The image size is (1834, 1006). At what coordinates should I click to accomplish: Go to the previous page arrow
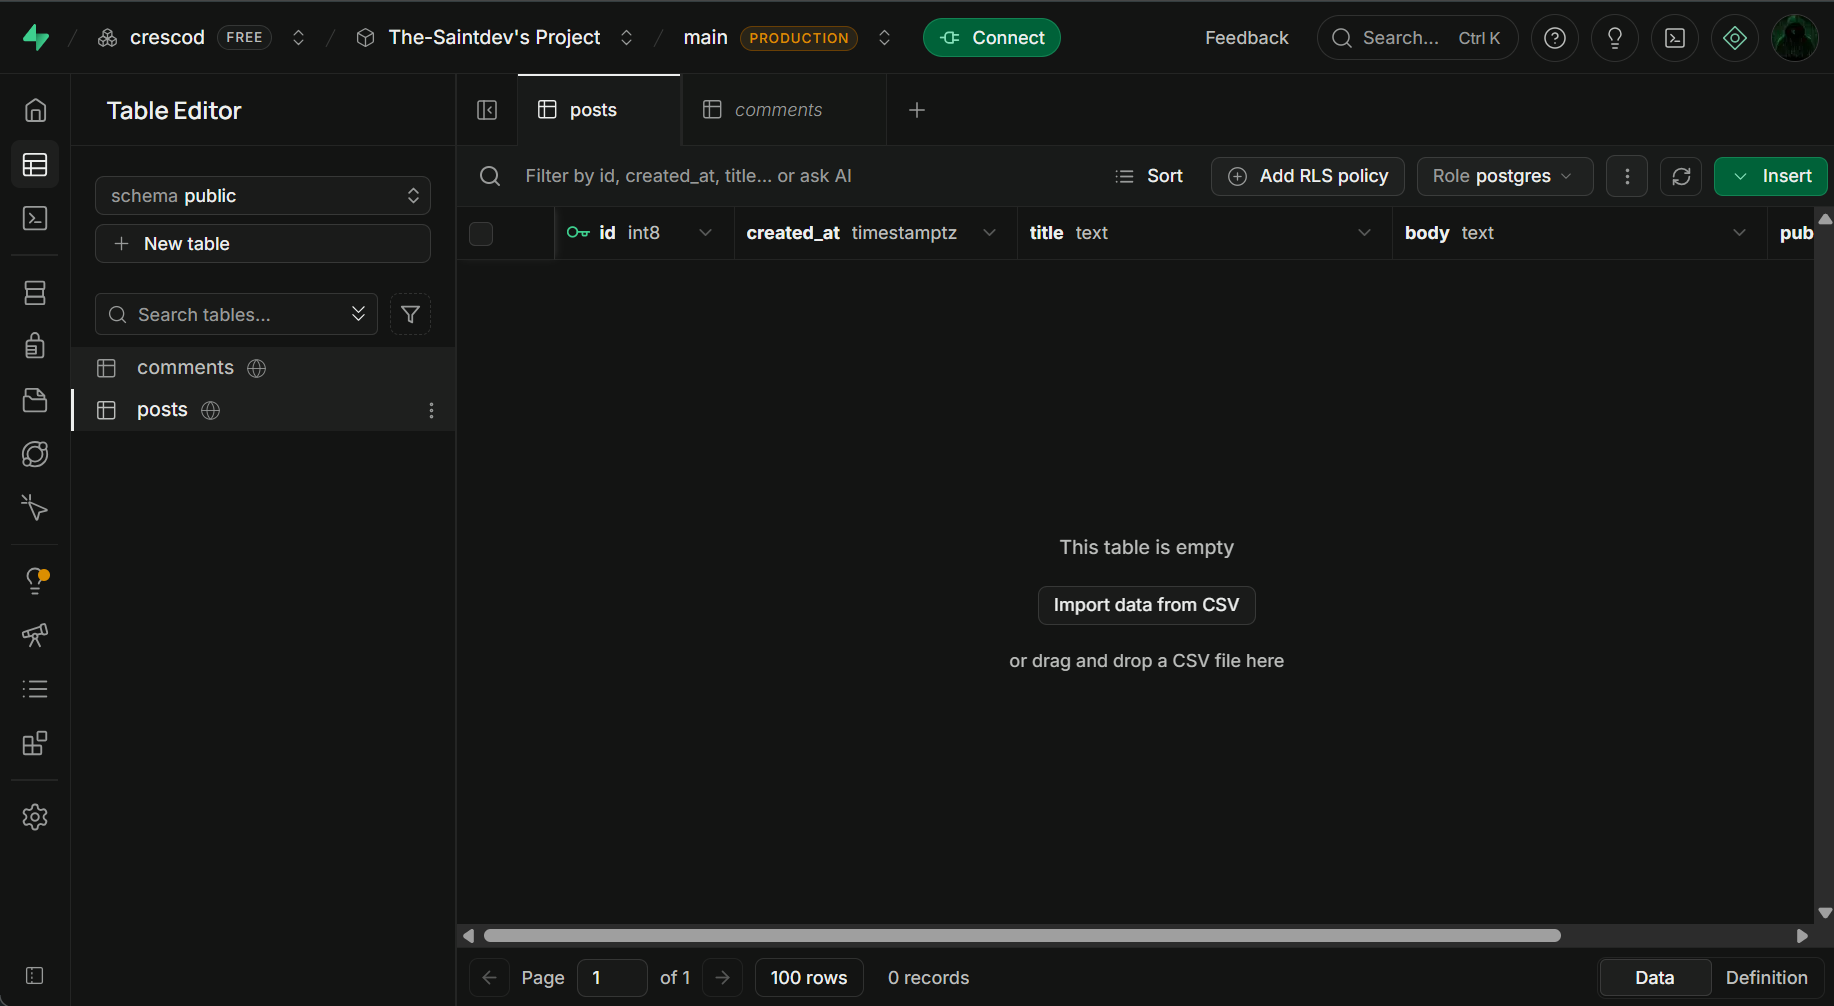pyautogui.click(x=489, y=978)
